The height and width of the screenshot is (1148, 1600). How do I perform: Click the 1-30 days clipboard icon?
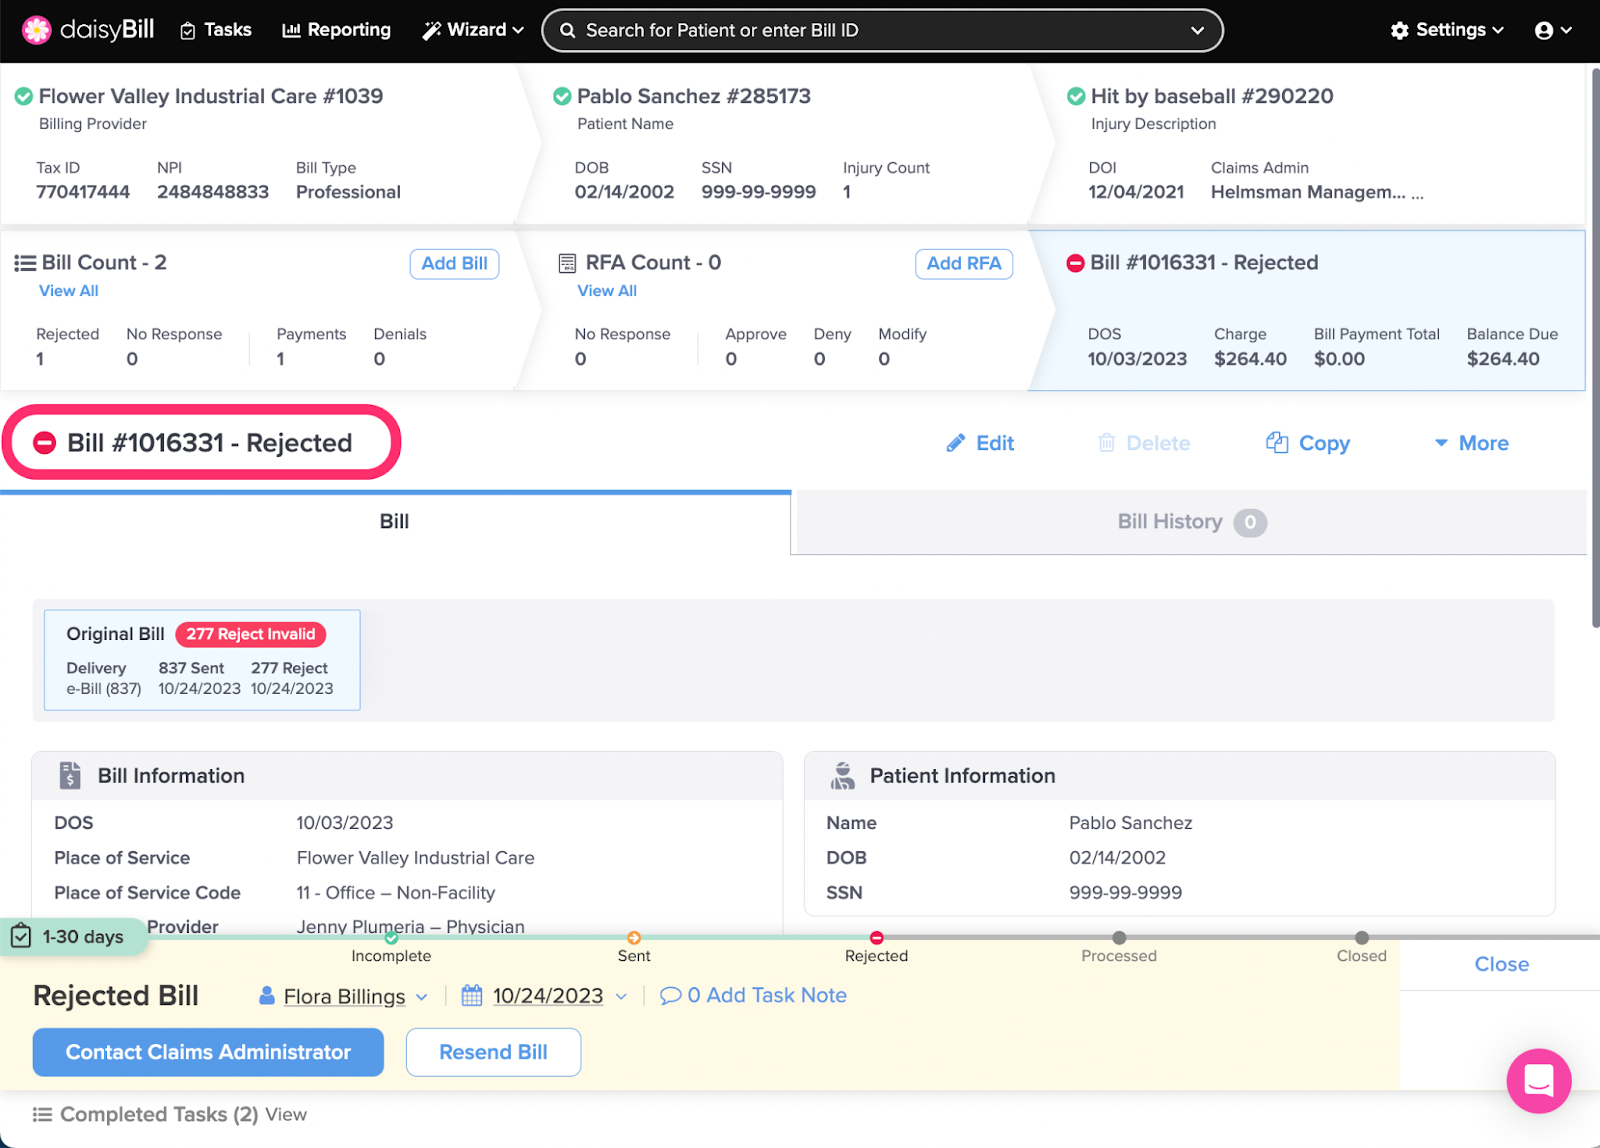pos(21,936)
